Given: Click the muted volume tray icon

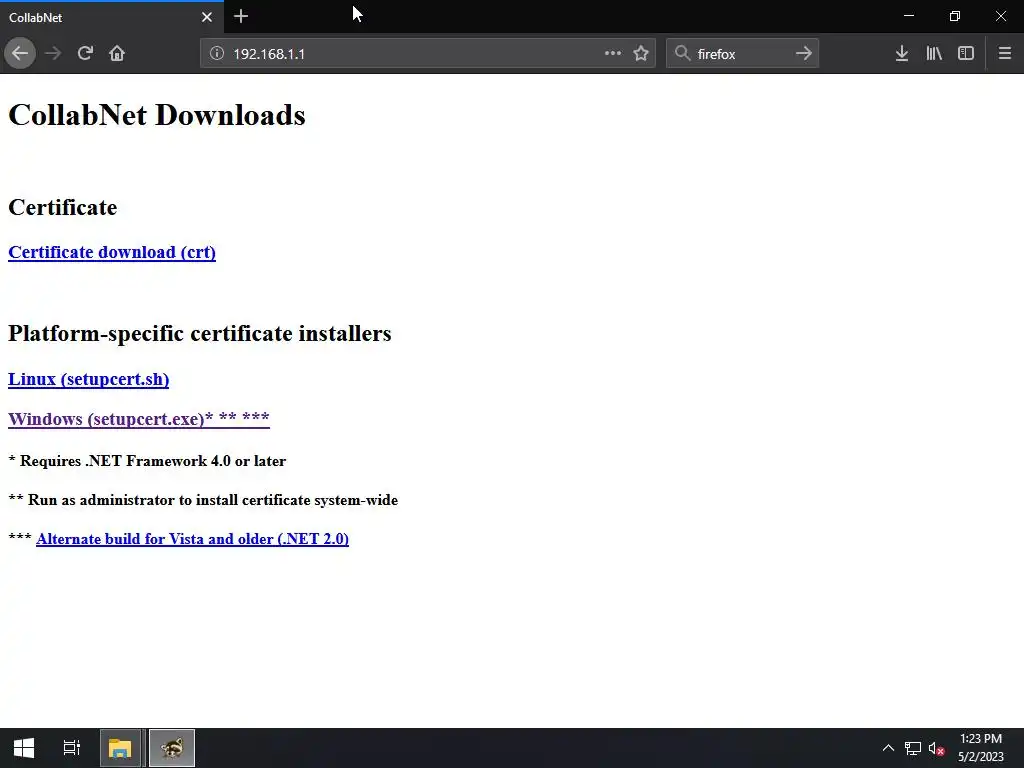Looking at the screenshot, I should pyautogui.click(x=936, y=748).
